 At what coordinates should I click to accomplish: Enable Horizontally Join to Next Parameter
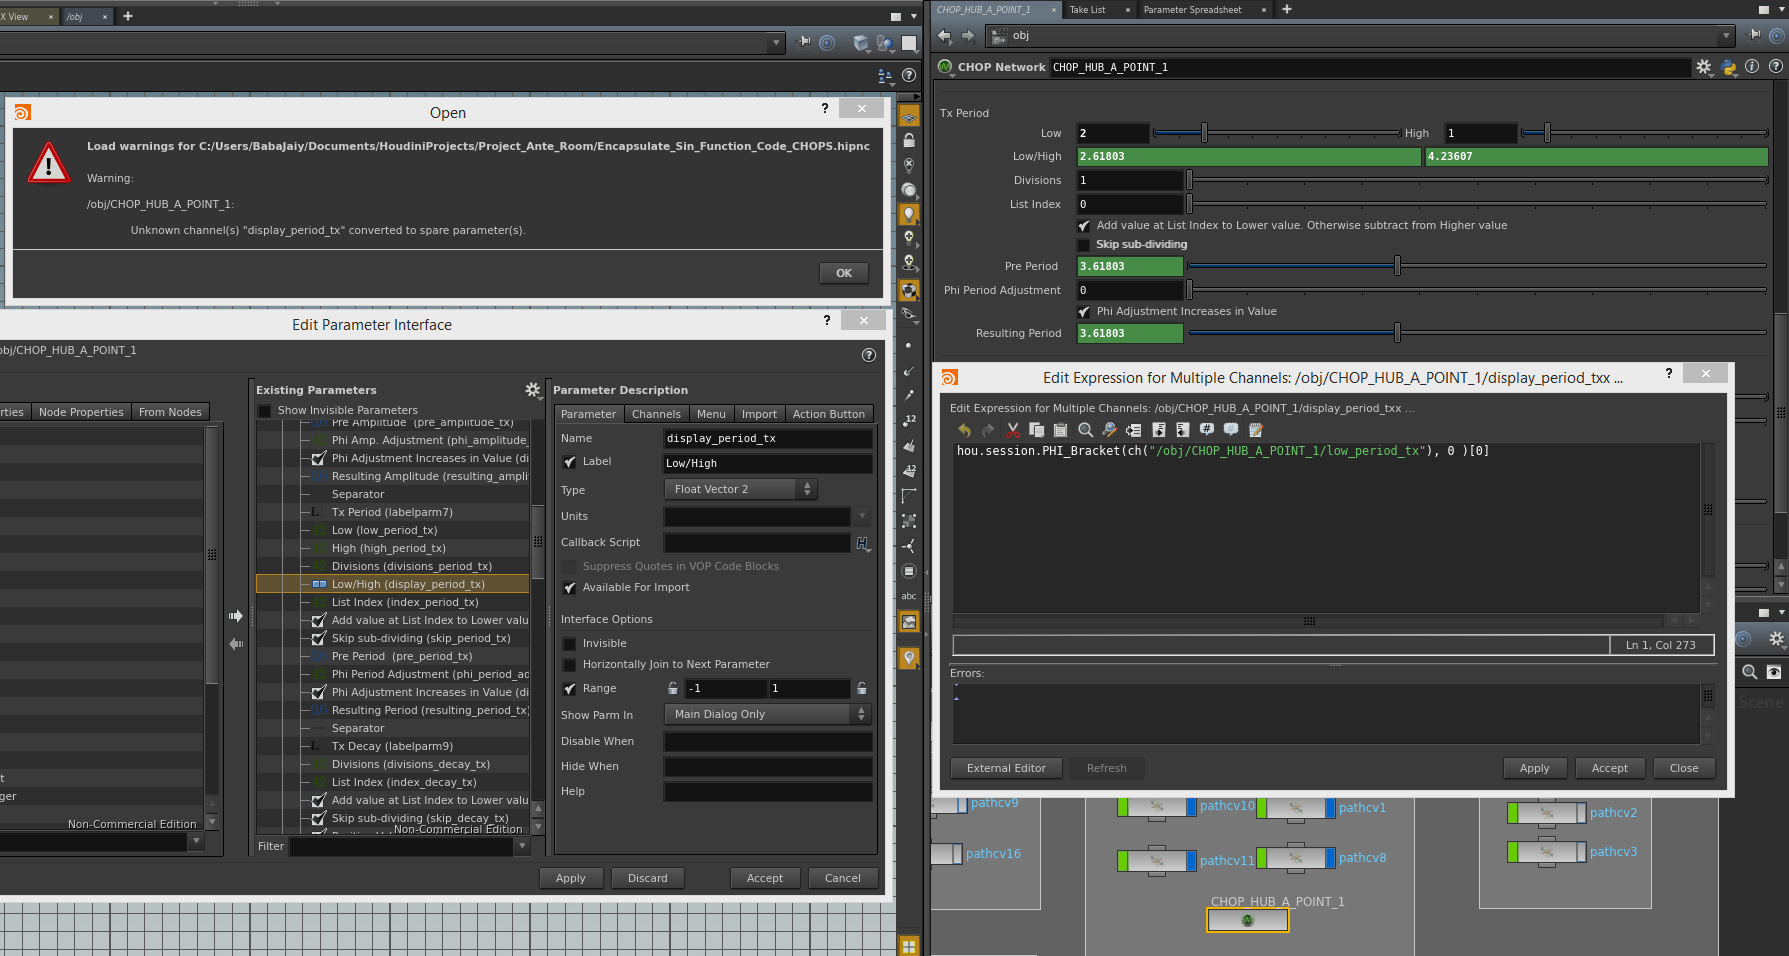click(x=569, y=665)
